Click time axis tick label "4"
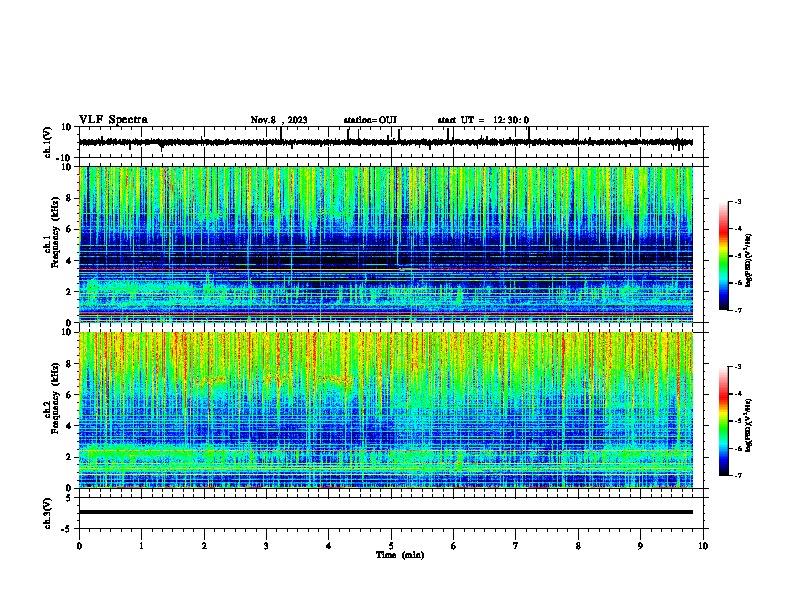This screenshot has width=792, height=612. click(328, 546)
